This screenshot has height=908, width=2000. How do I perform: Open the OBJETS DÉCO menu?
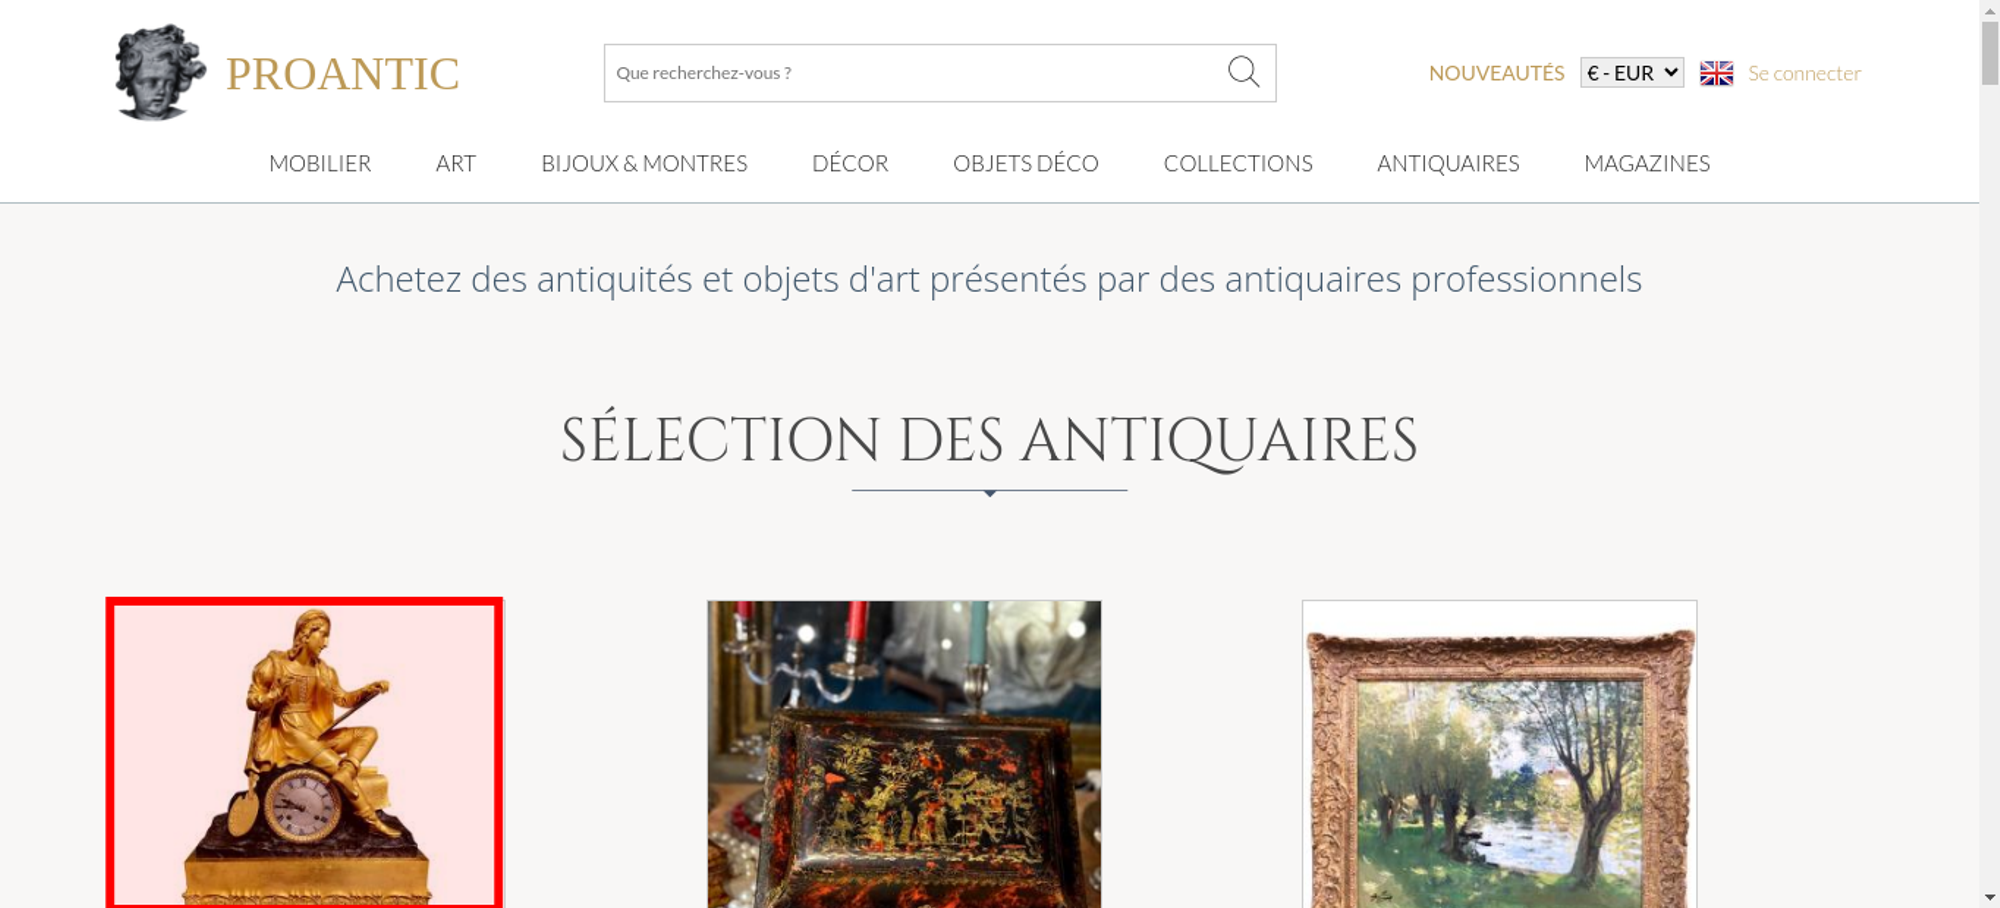[1026, 163]
